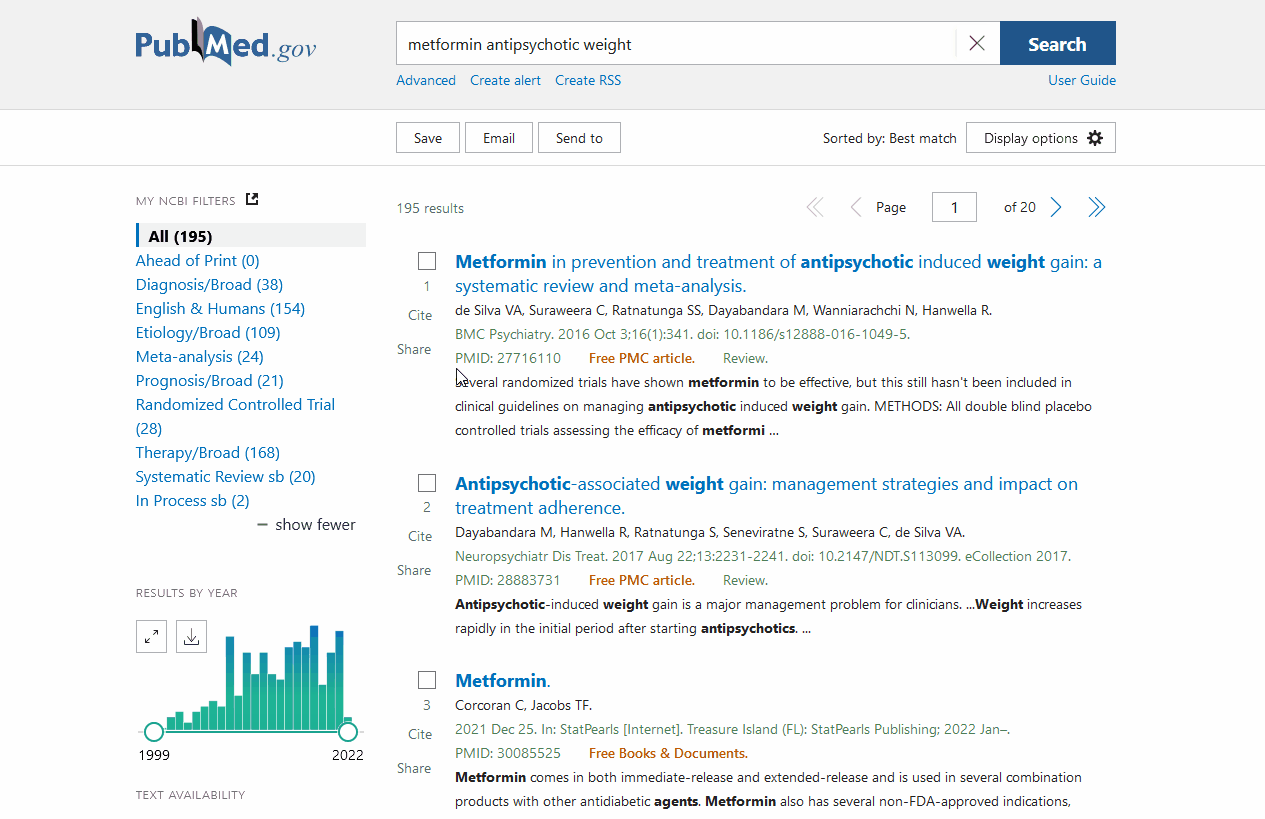The height and width of the screenshot is (819, 1265).
Task: Jump to last page of results
Action: pos(1097,207)
